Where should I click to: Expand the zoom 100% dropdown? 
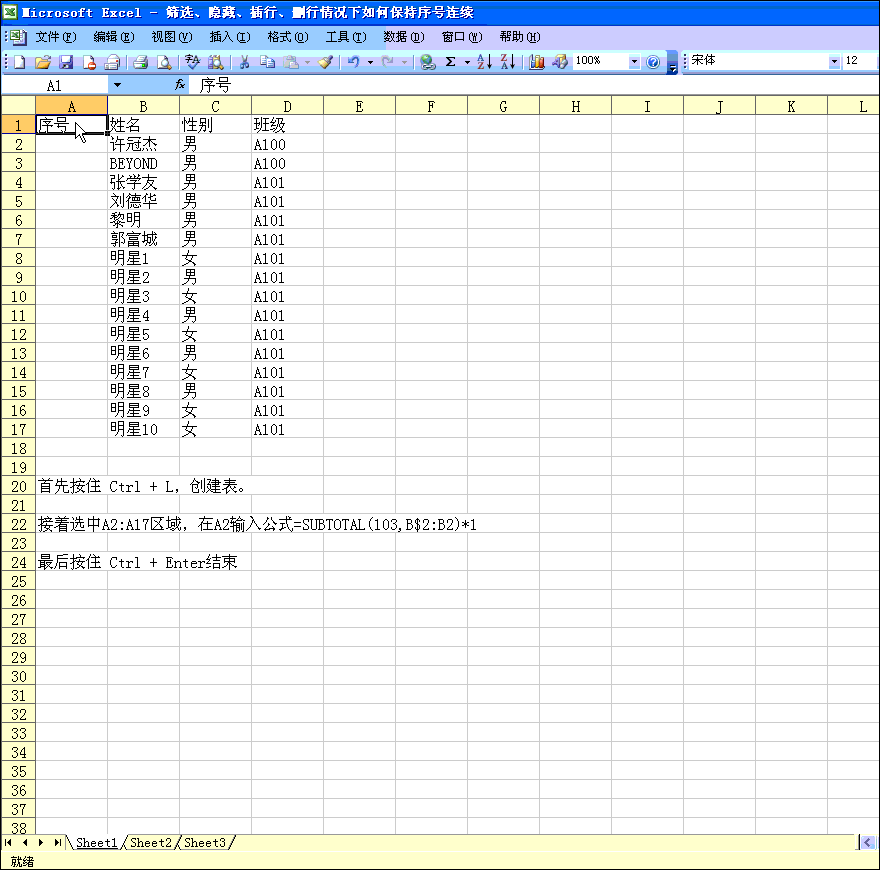pyautogui.click(x=634, y=62)
